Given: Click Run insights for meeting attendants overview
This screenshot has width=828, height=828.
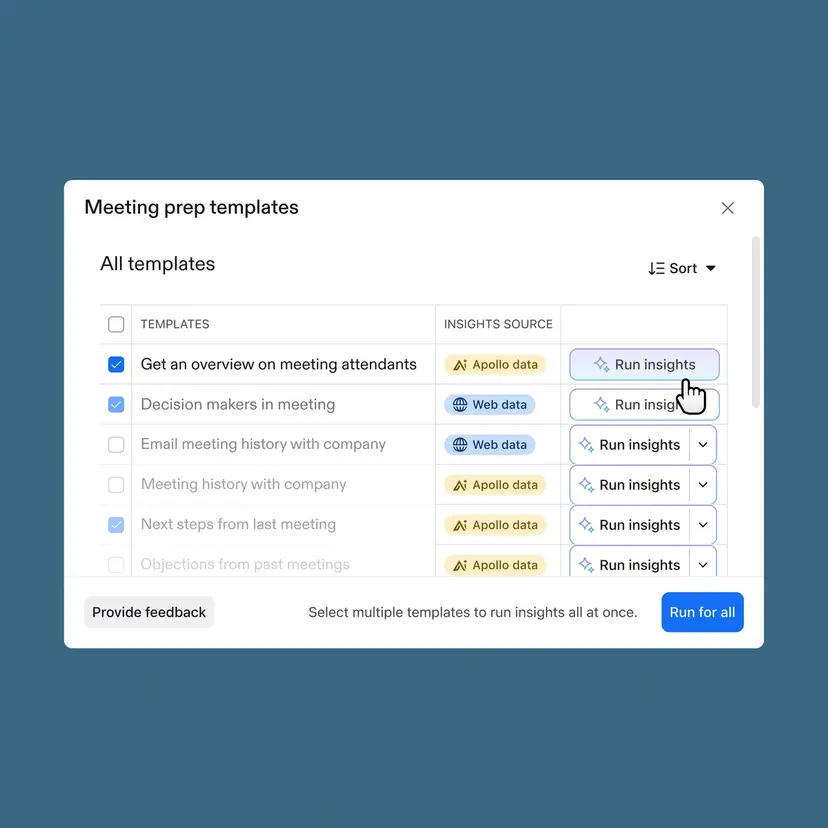Looking at the screenshot, I should click(x=644, y=365).
